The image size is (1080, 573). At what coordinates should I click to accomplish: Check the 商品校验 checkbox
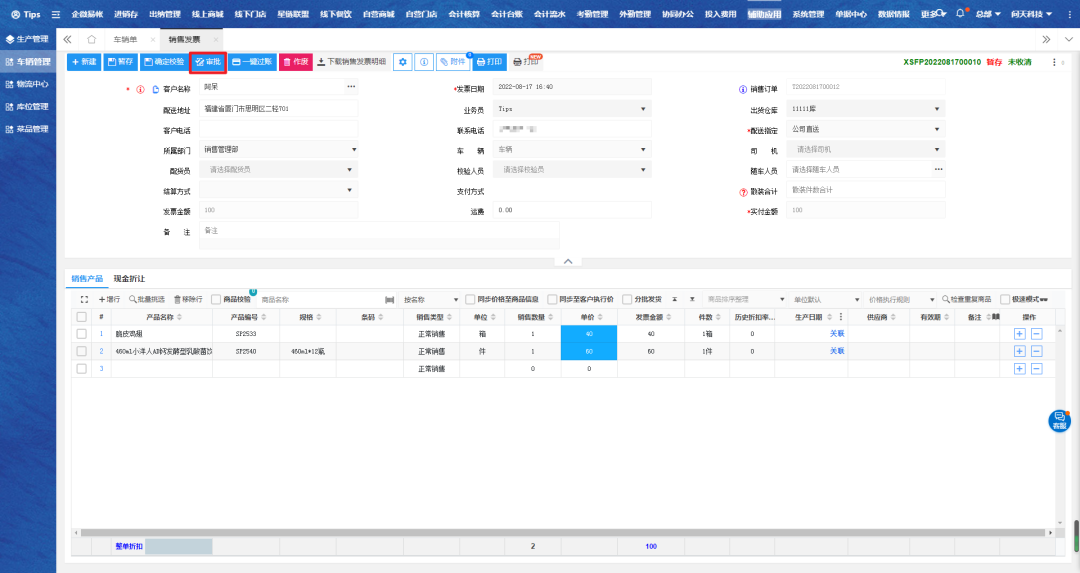[x=216, y=299]
